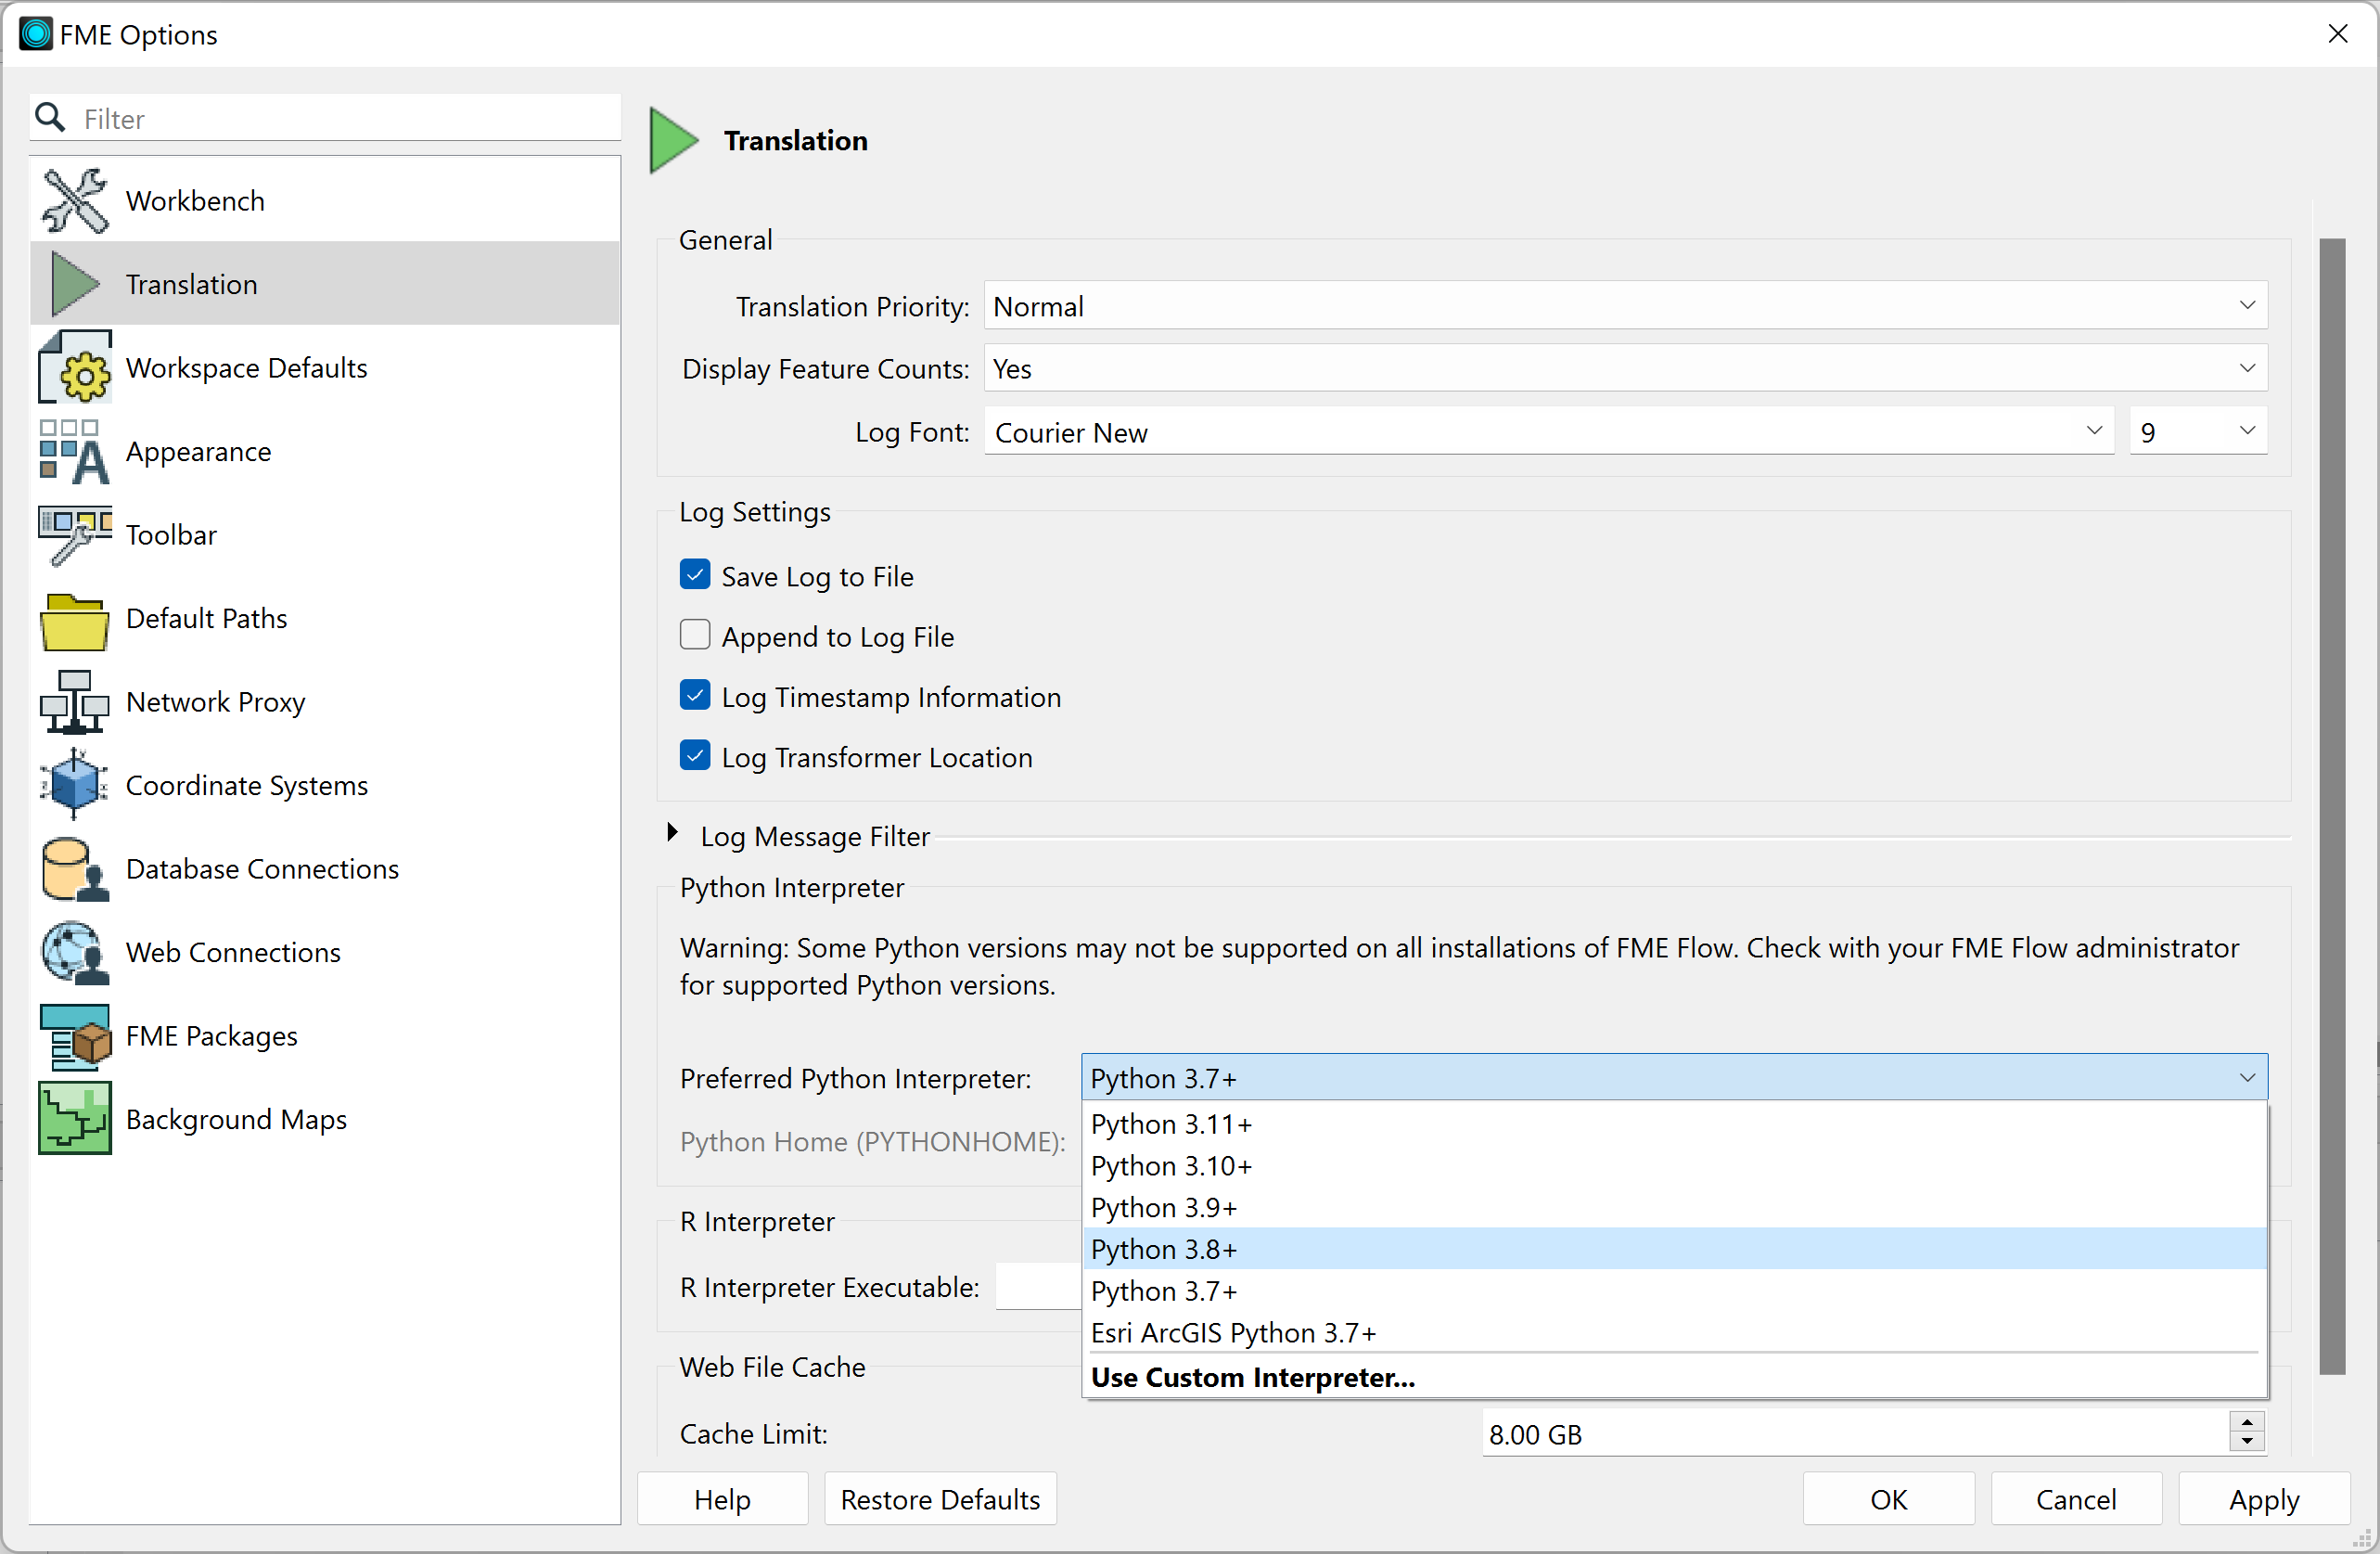Open Toolbar settings icon

tap(74, 535)
